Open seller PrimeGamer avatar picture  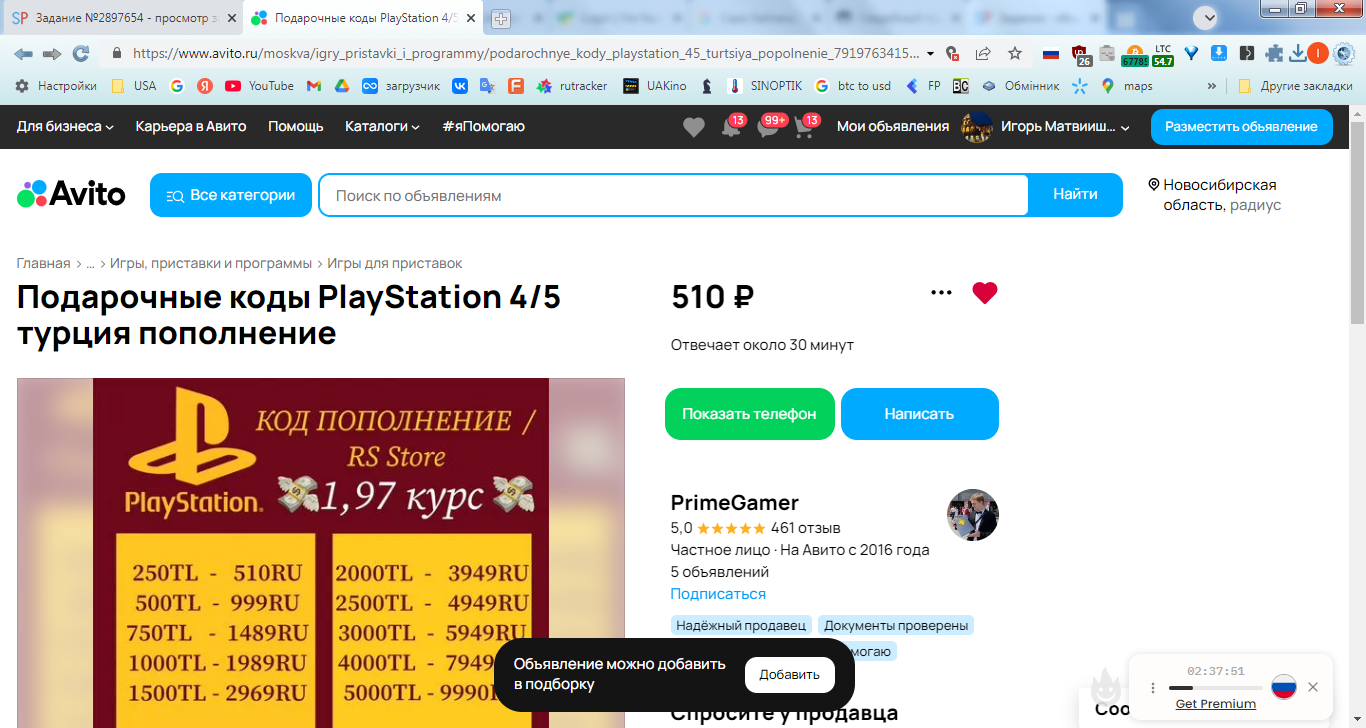(973, 515)
